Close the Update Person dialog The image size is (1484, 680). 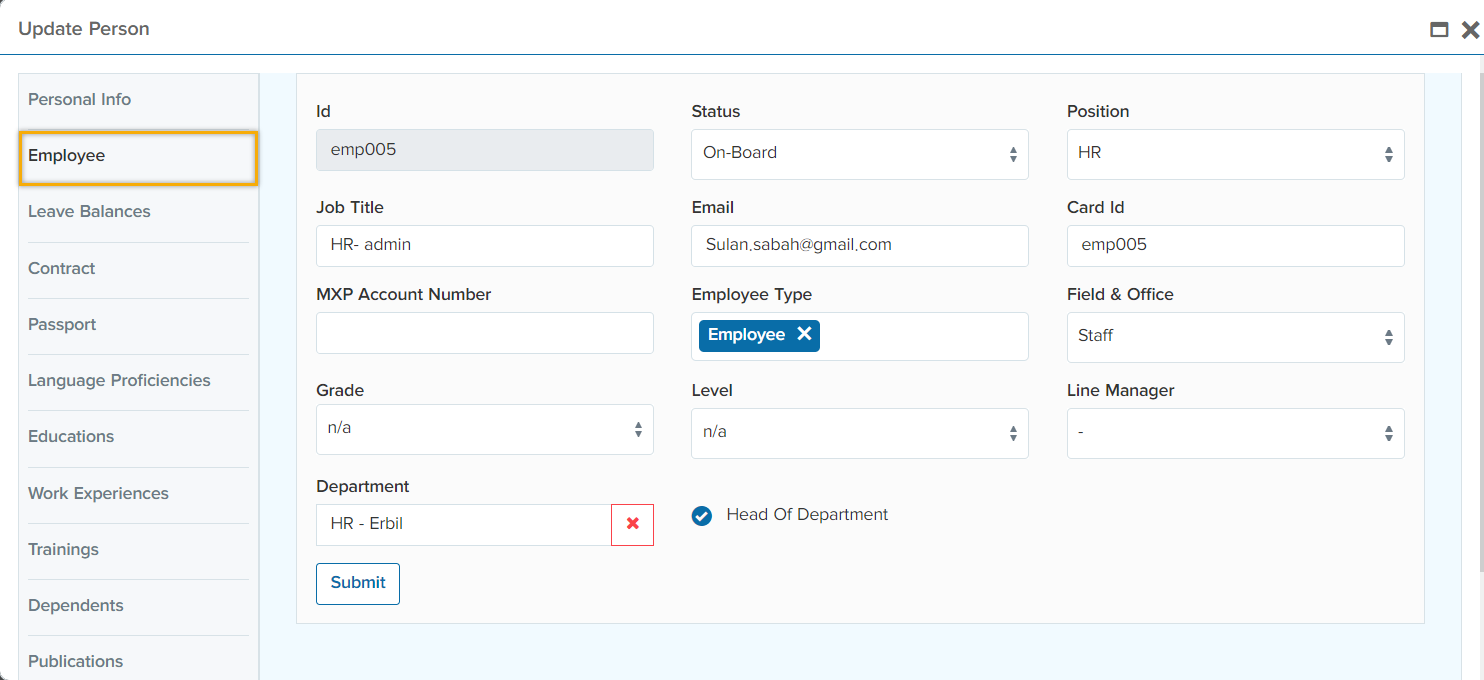click(1469, 30)
